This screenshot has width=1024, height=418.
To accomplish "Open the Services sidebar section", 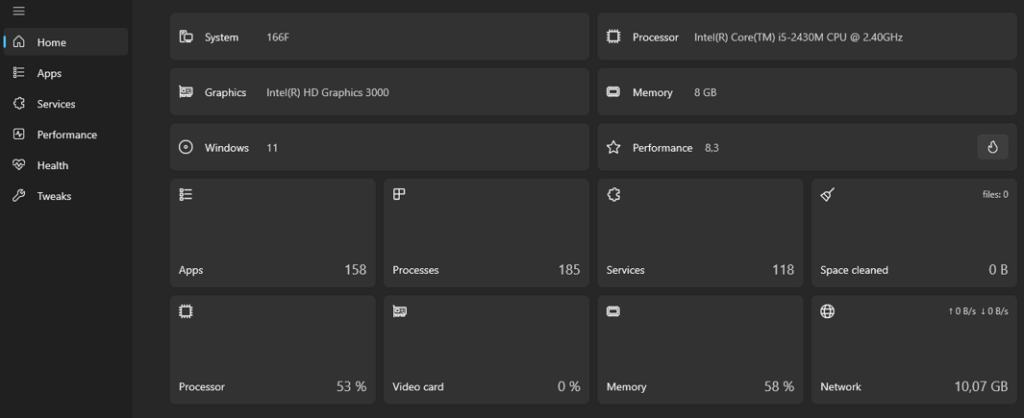I will 65,104.
